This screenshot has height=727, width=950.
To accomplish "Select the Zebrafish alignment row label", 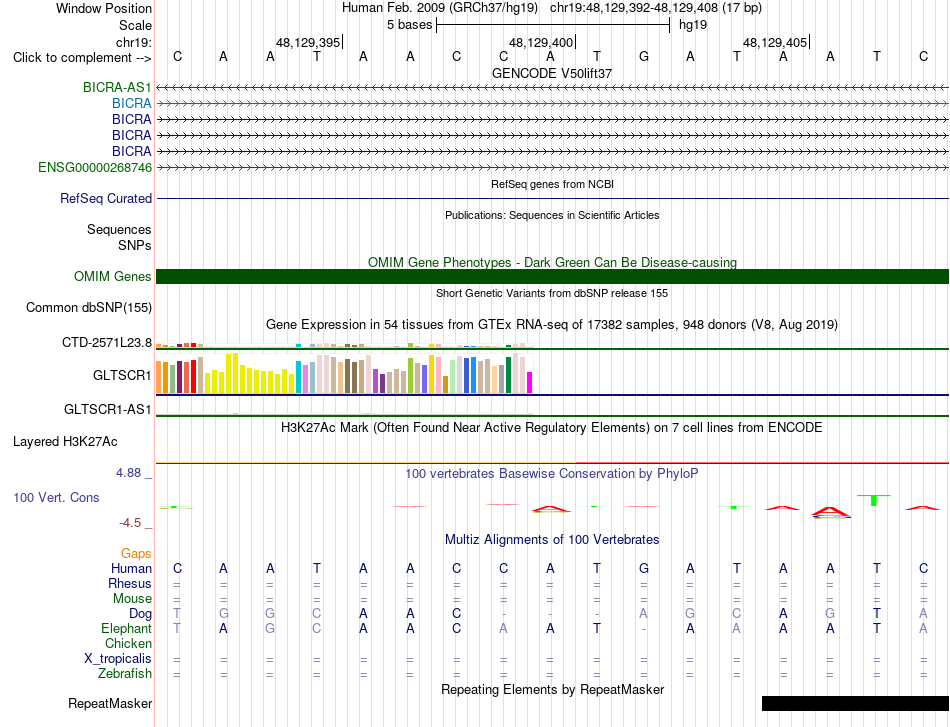I will 125,673.
